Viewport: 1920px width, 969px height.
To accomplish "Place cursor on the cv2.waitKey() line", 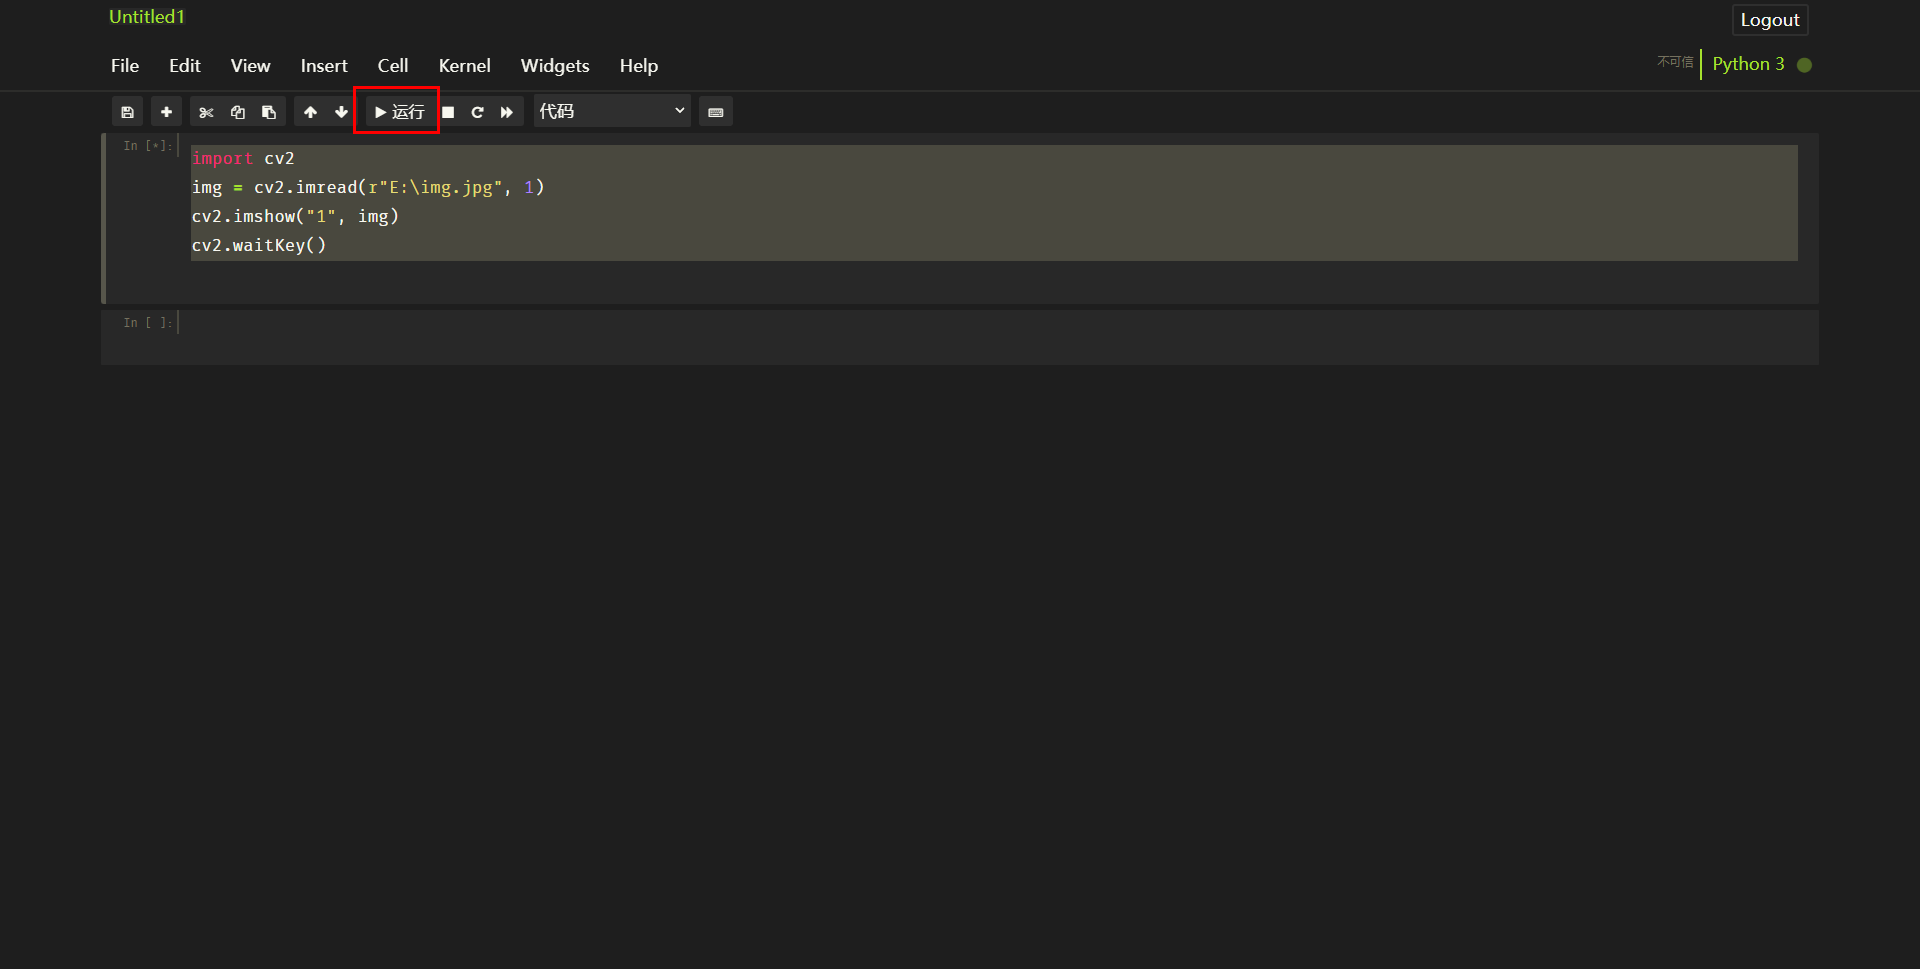I will click(x=259, y=245).
